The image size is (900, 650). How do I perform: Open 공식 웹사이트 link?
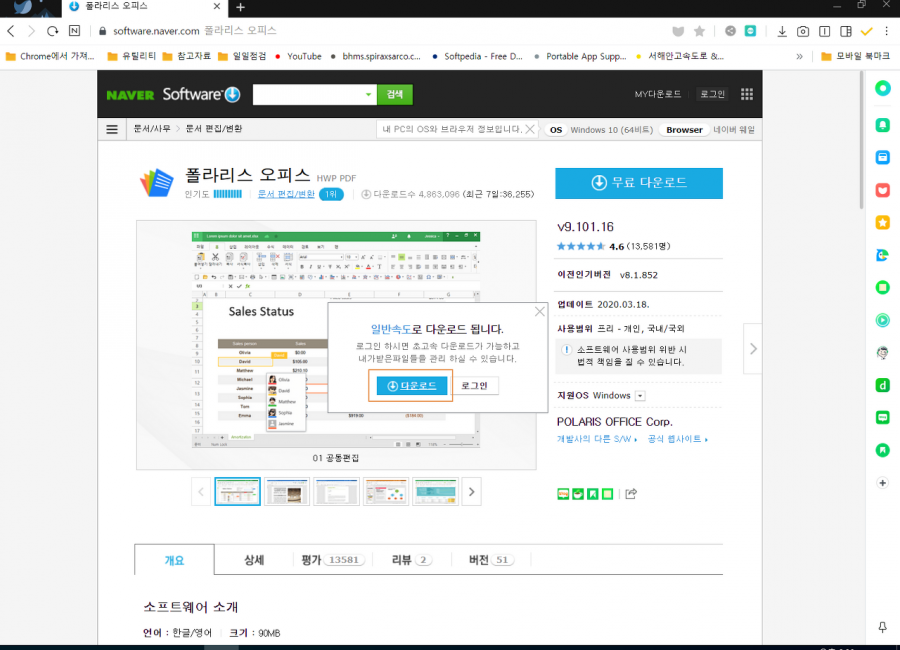point(677,439)
